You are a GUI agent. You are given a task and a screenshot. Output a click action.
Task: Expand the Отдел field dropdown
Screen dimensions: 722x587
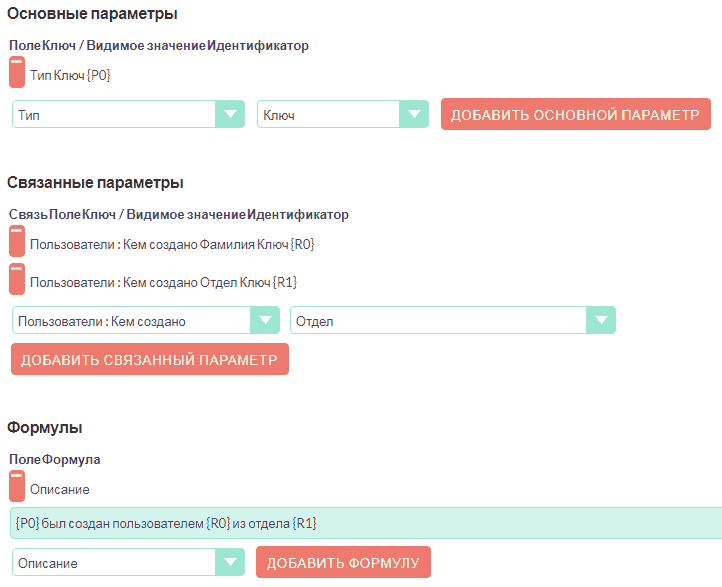click(600, 321)
